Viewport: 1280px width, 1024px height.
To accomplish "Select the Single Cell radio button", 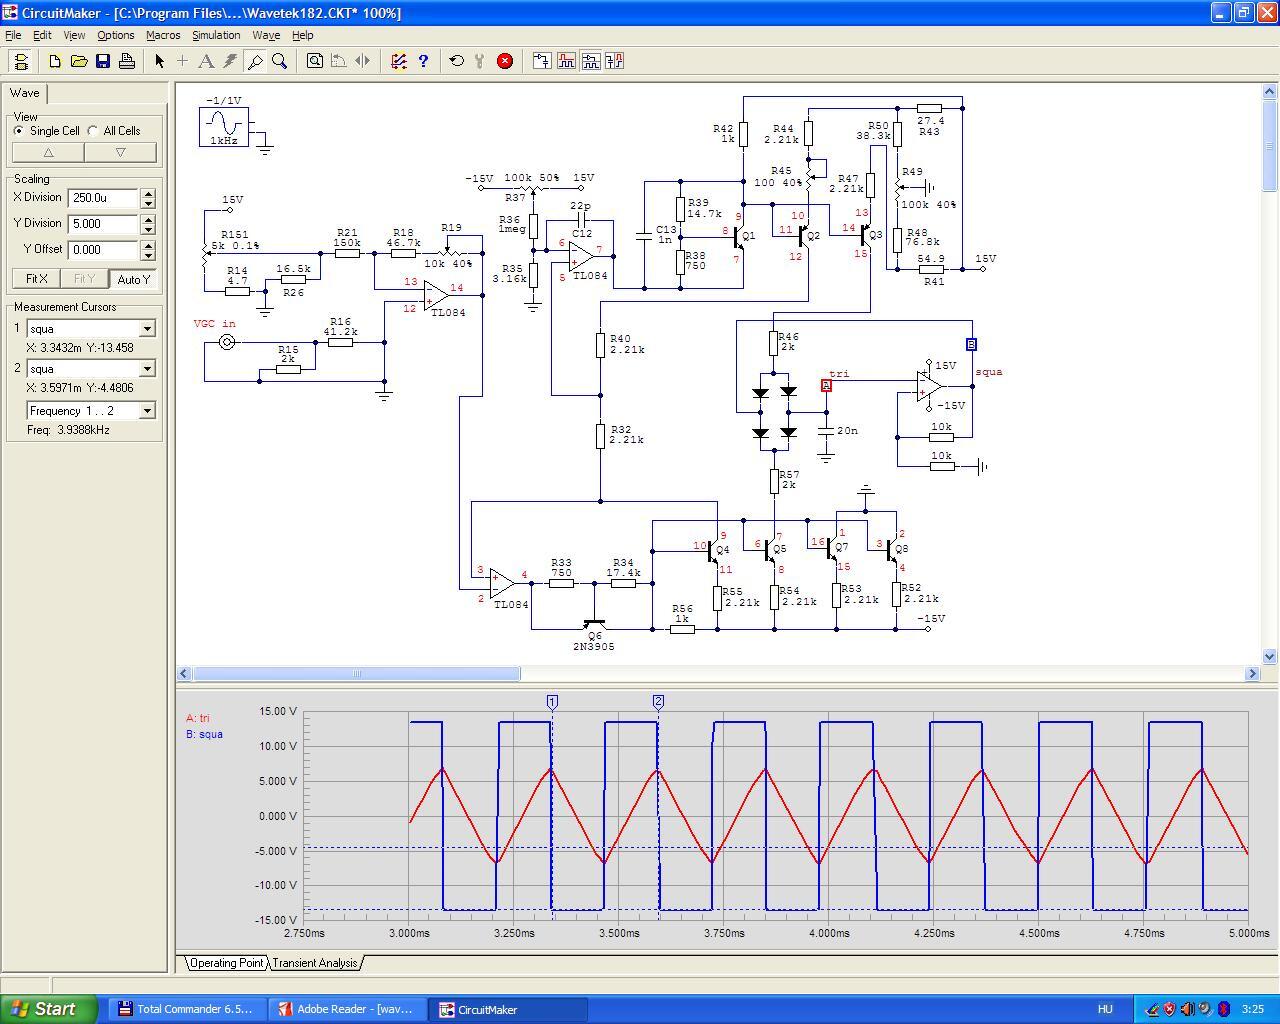I will point(19,131).
